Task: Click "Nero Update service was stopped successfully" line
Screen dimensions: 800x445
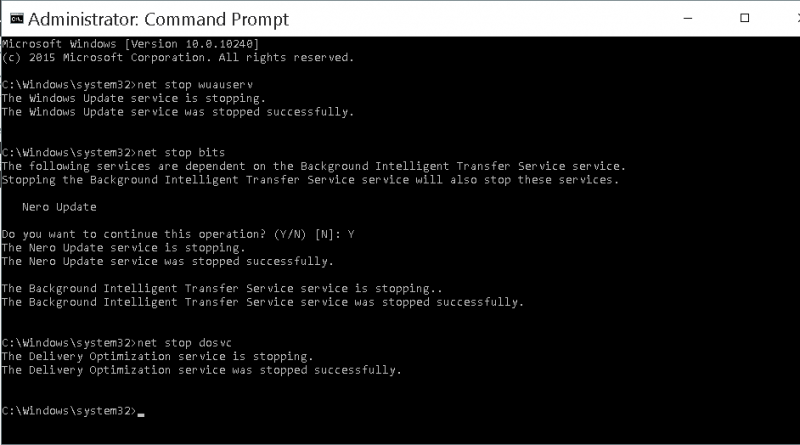Action: click(x=167, y=262)
